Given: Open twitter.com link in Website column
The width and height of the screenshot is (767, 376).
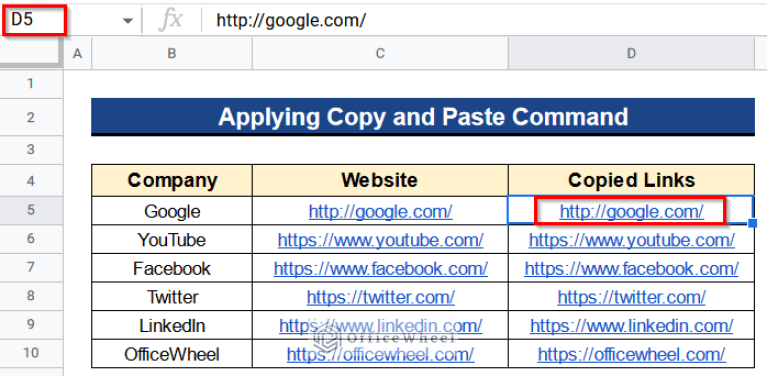Looking at the screenshot, I should (381, 296).
